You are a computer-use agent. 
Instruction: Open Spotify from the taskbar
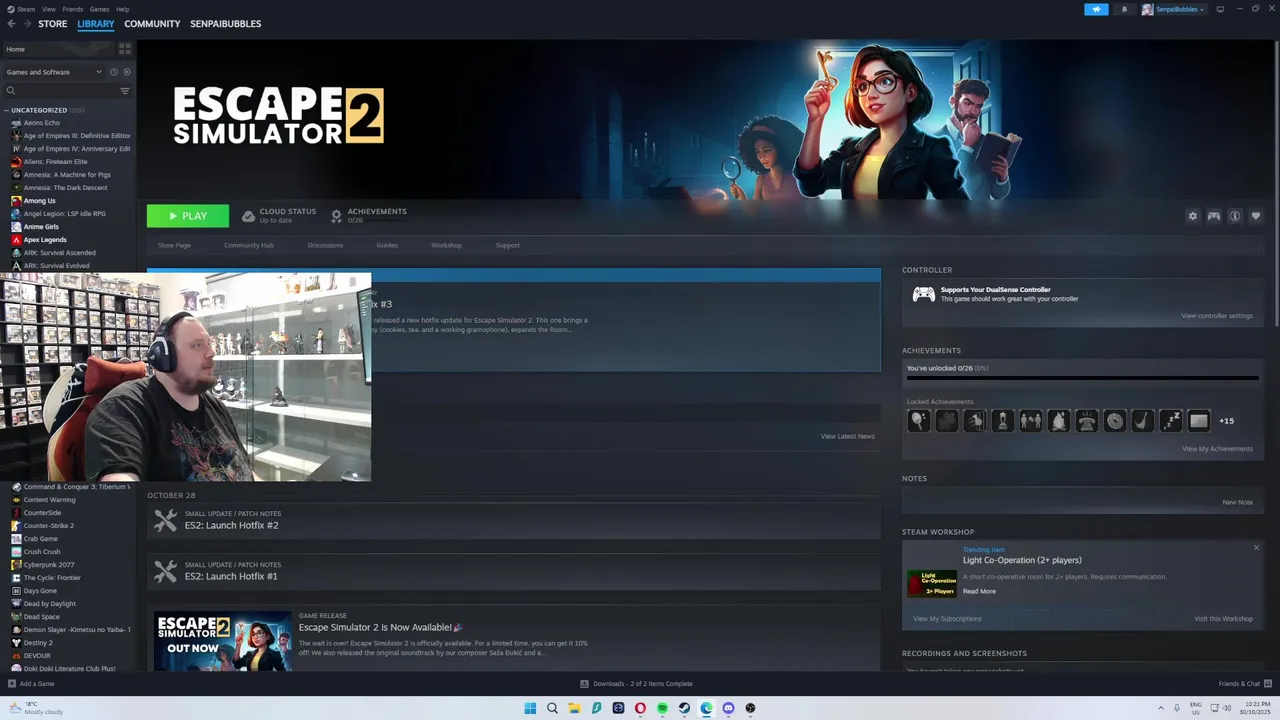pyautogui.click(x=662, y=708)
